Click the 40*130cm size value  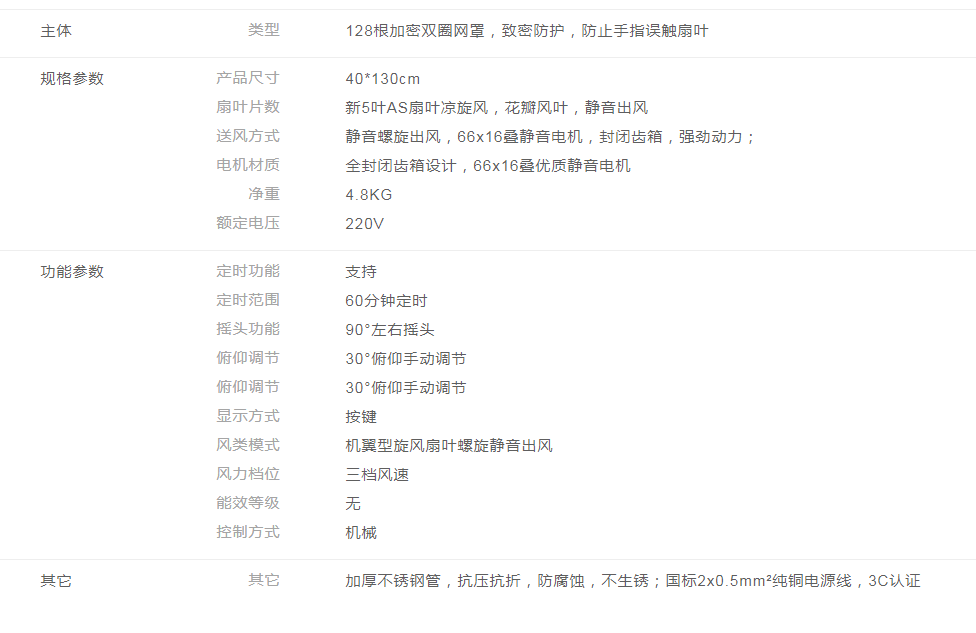point(383,79)
